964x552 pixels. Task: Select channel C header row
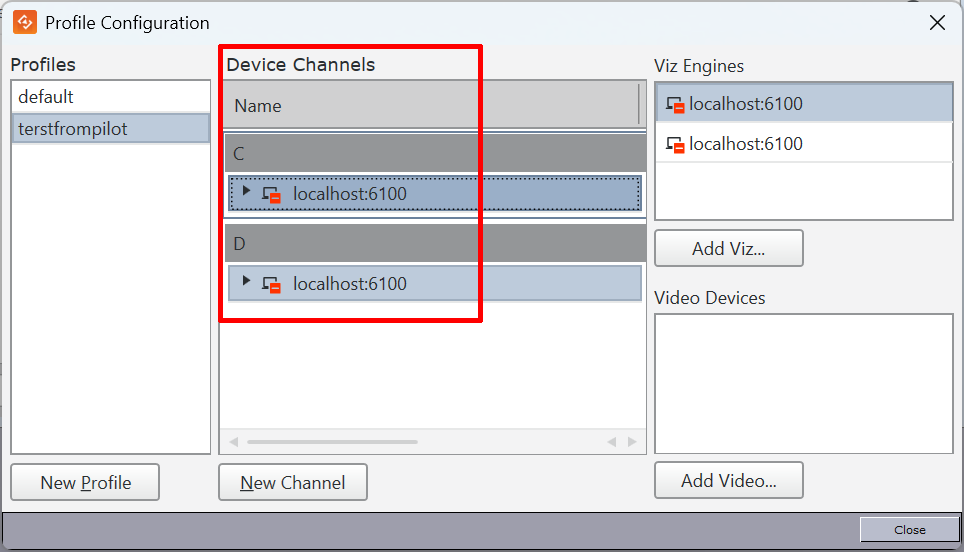coord(433,154)
